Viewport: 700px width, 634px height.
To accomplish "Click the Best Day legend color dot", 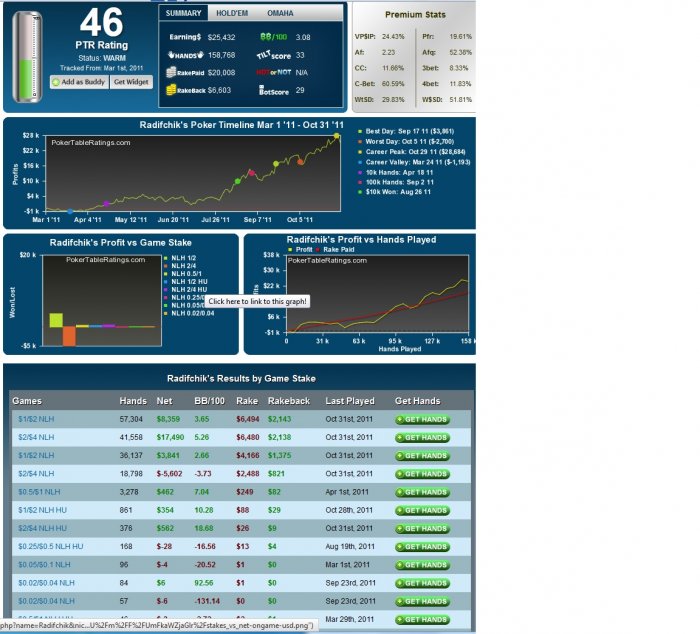I will click(x=360, y=131).
